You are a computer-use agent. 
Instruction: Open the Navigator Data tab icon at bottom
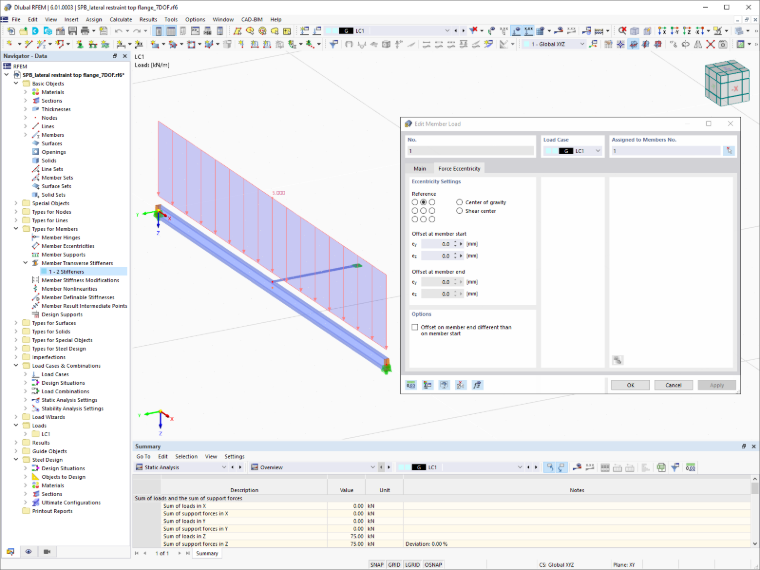click(10, 552)
